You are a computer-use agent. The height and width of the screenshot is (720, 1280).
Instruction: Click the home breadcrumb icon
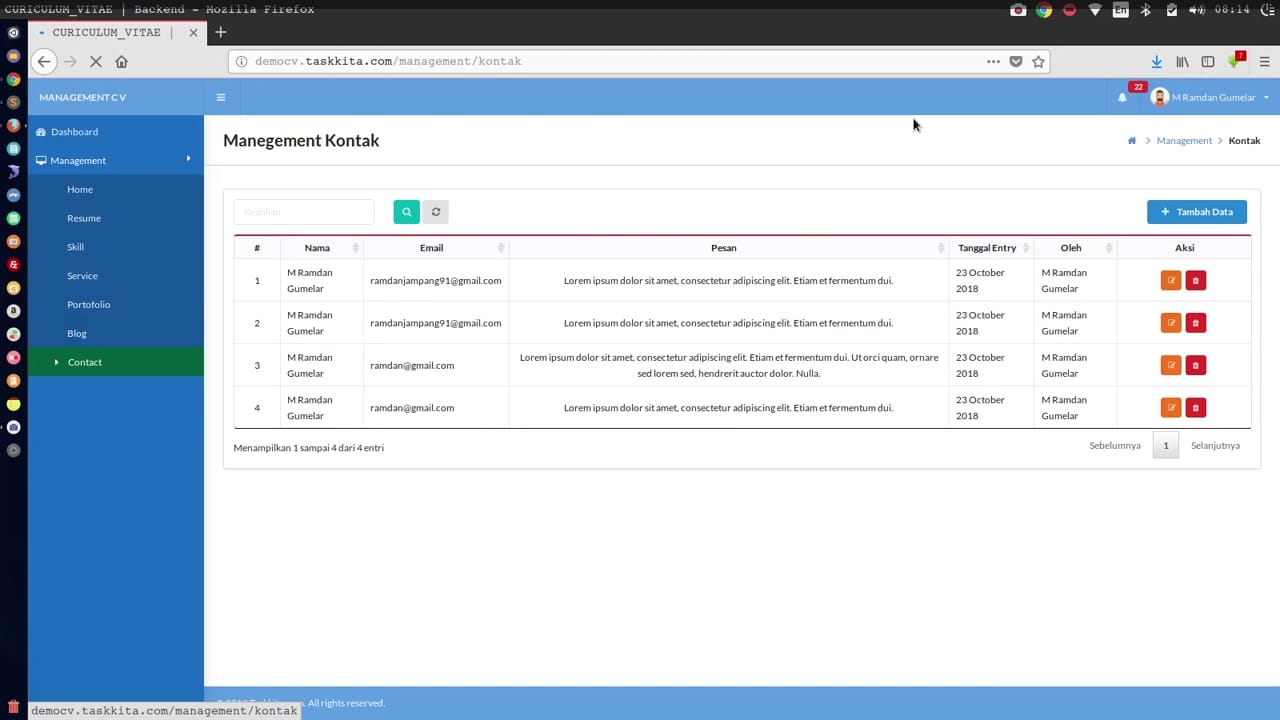coord(1131,140)
